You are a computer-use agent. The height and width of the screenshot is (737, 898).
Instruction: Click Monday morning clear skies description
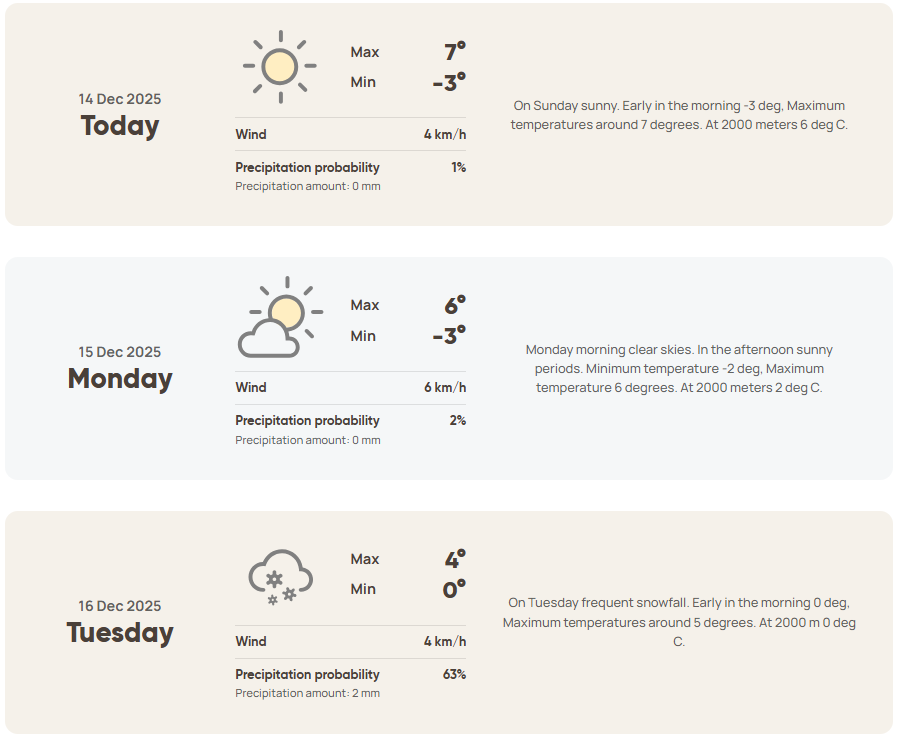coord(679,369)
